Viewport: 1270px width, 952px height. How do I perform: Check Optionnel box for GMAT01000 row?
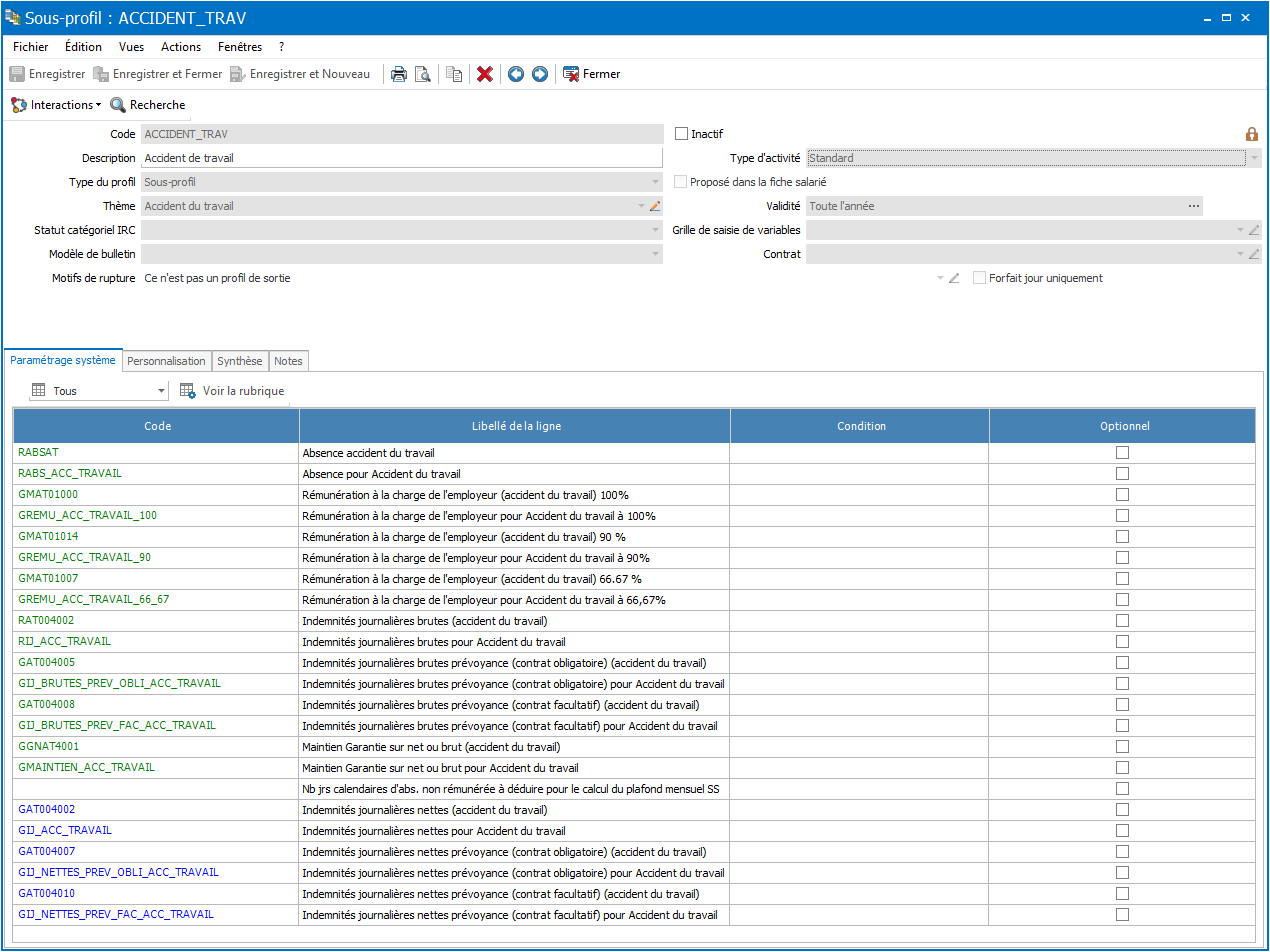tap(1122, 495)
